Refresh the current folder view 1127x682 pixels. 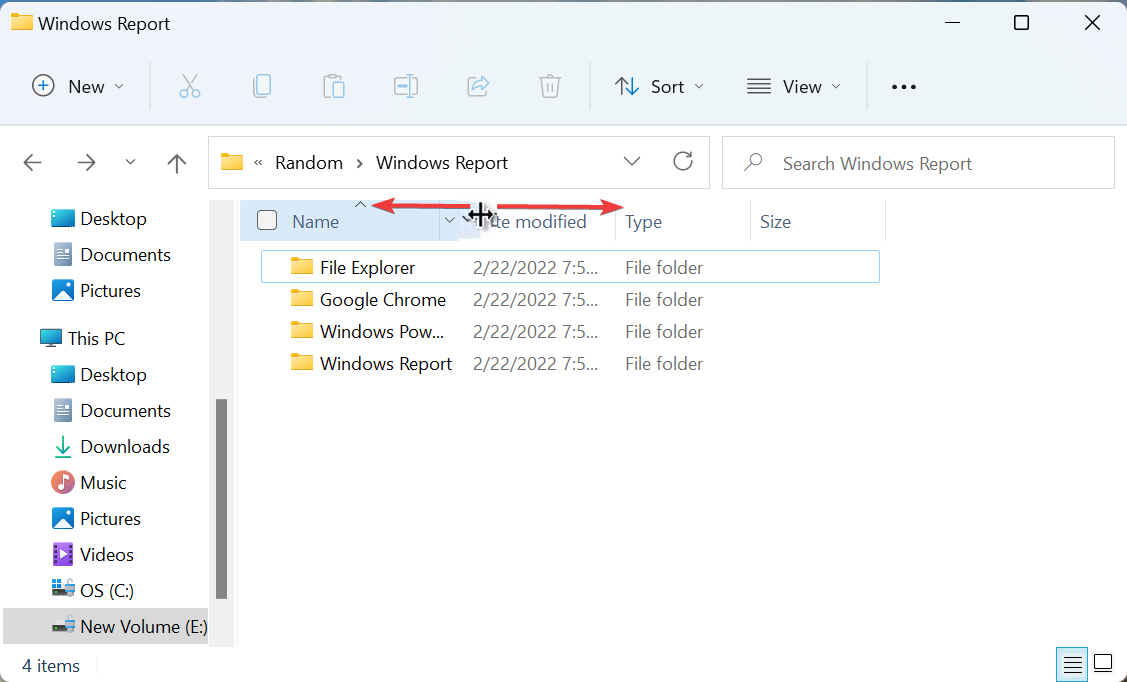(683, 161)
